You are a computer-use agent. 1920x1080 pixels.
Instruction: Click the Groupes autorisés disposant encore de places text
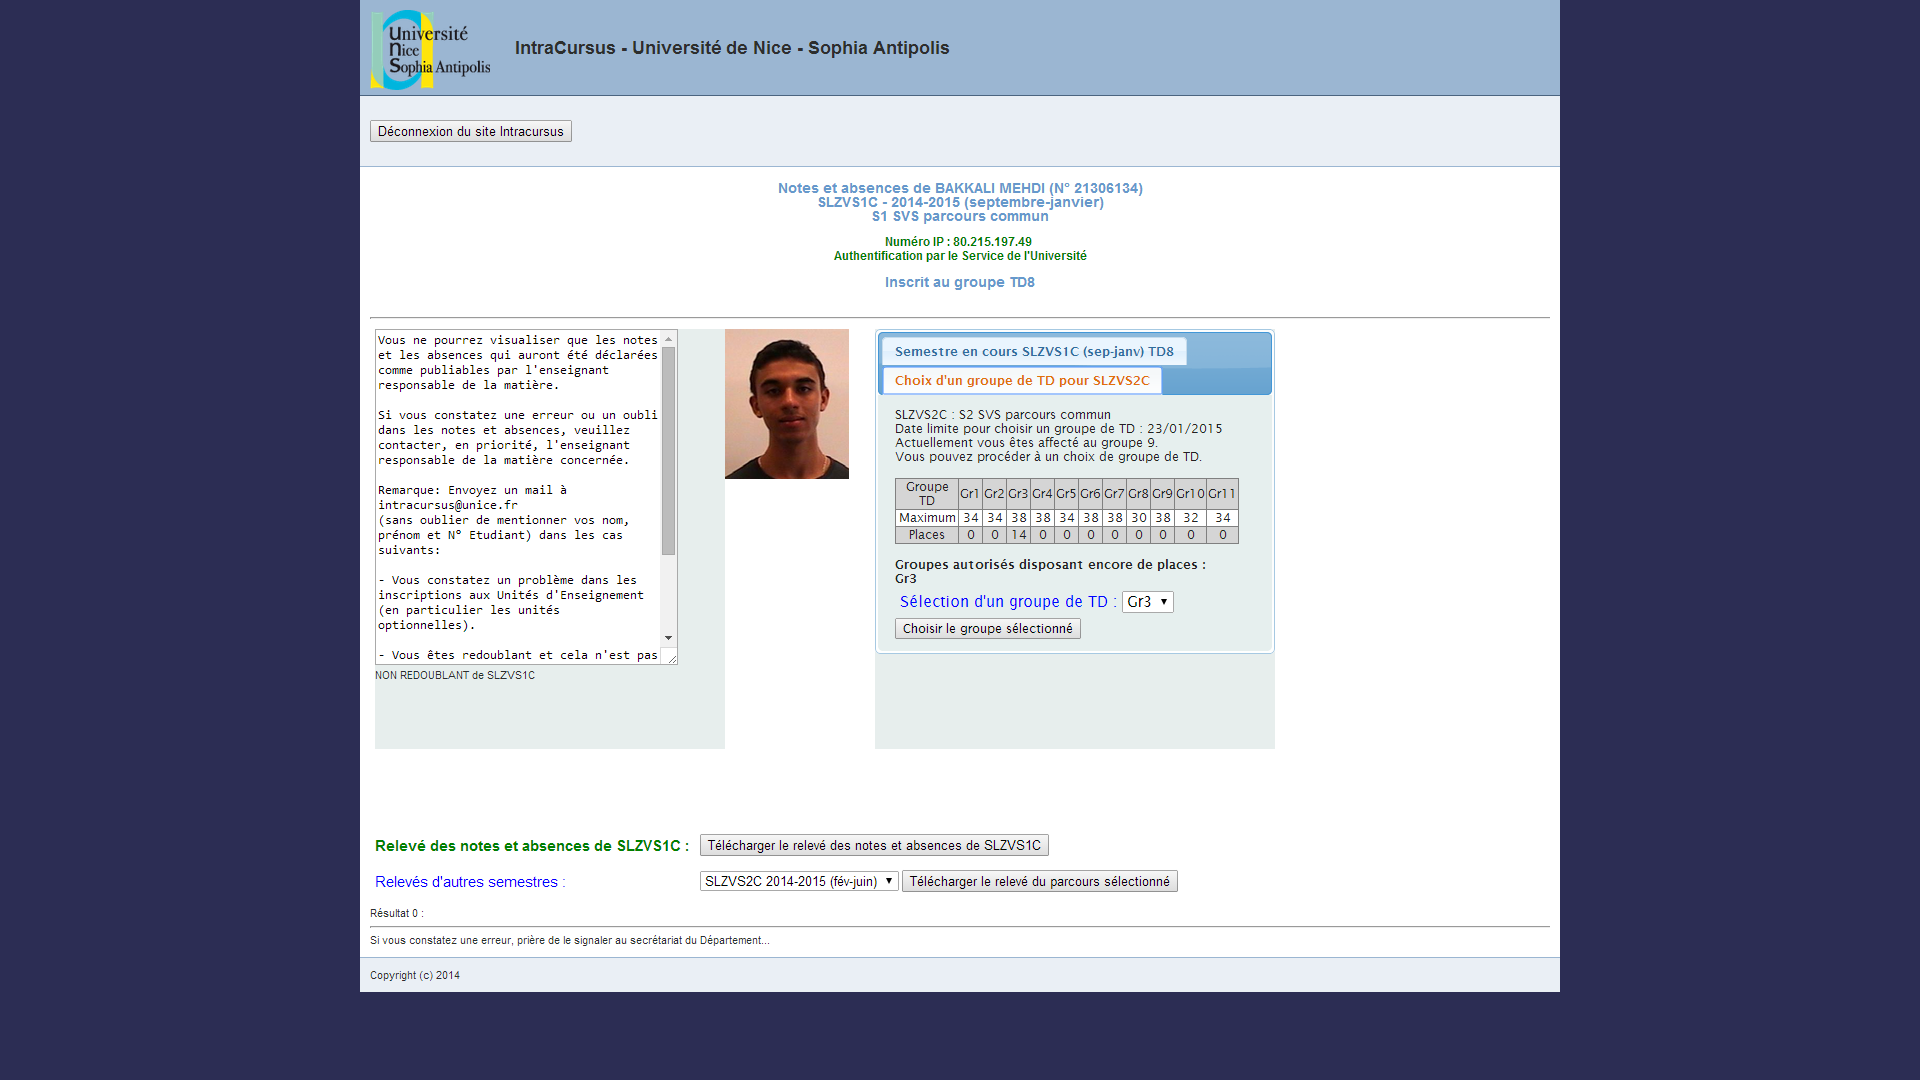tap(1050, 564)
